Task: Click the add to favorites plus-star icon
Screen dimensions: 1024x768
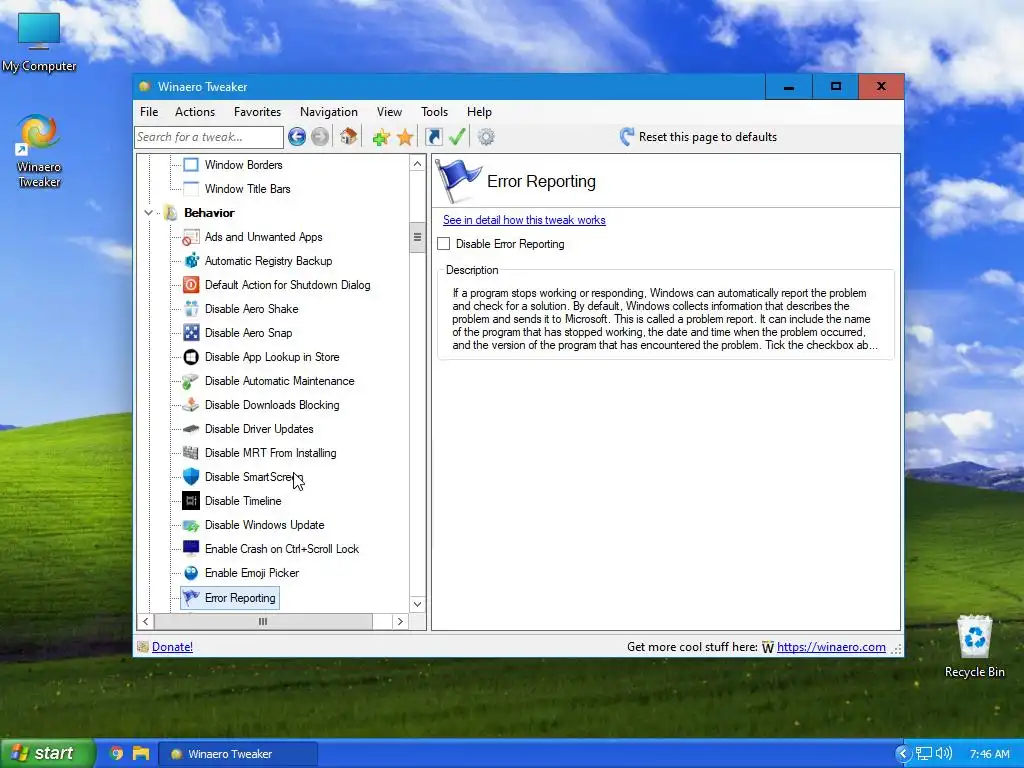Action: (381, 136)
